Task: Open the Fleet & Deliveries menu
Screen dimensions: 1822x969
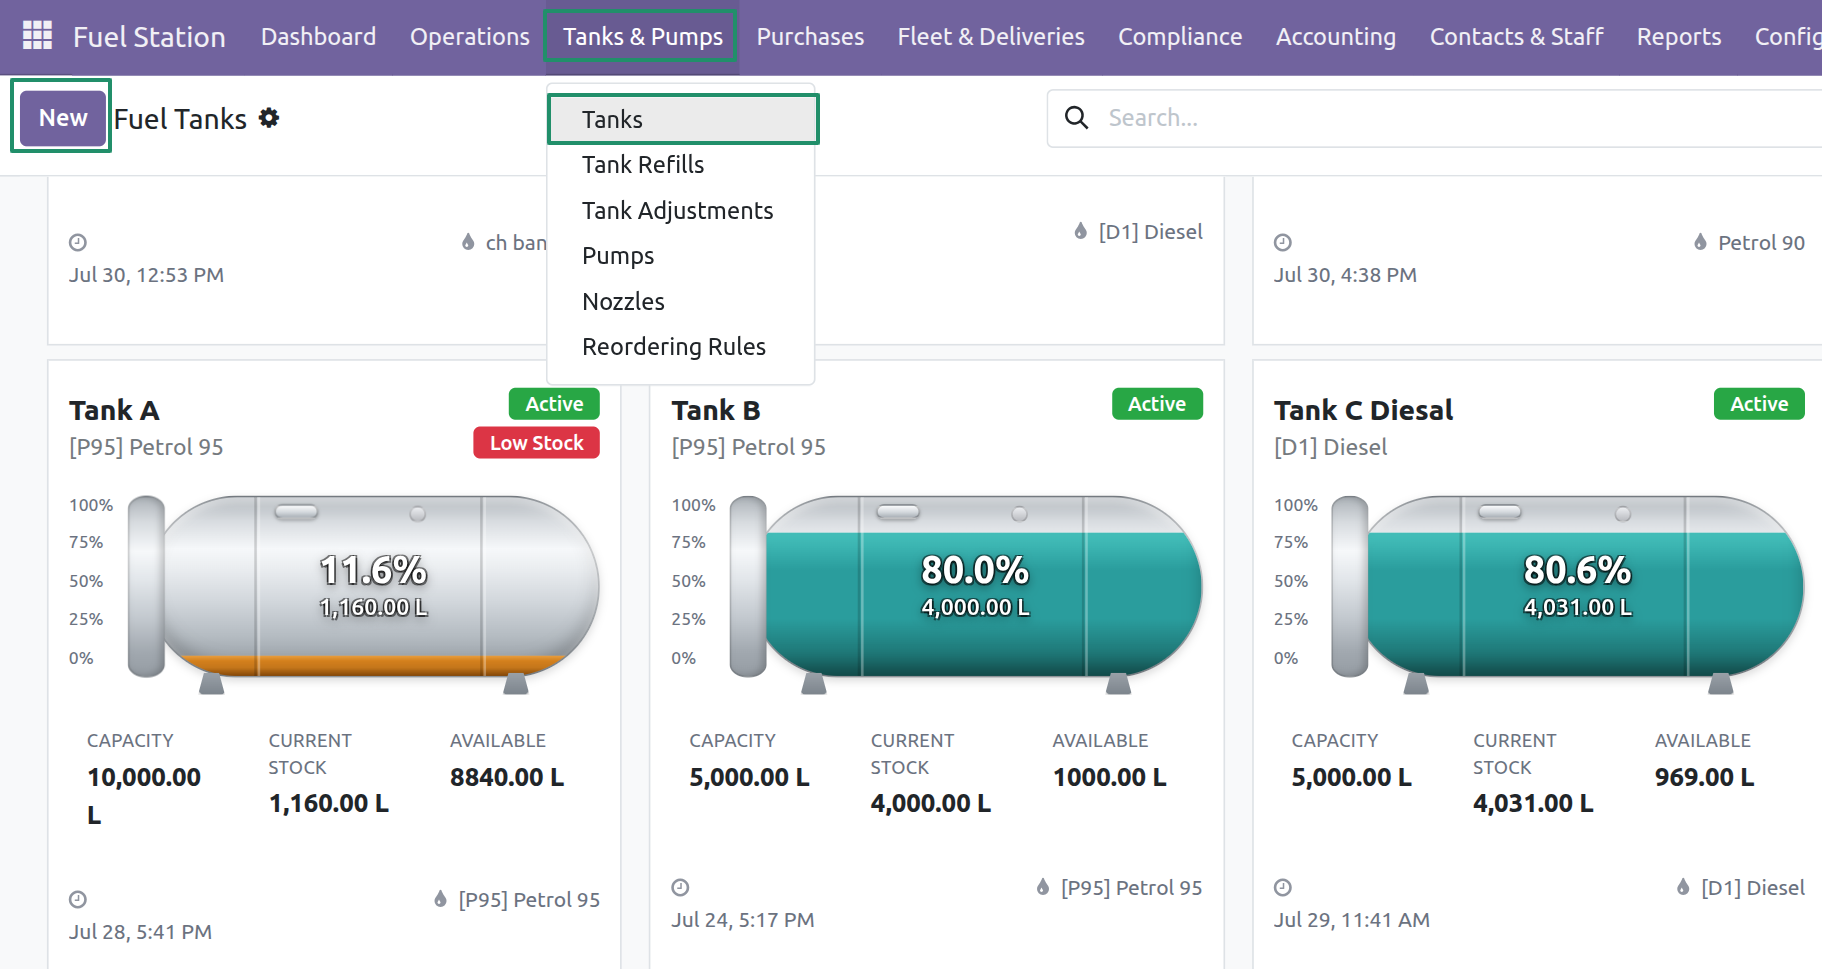Action: click(991, 37)
